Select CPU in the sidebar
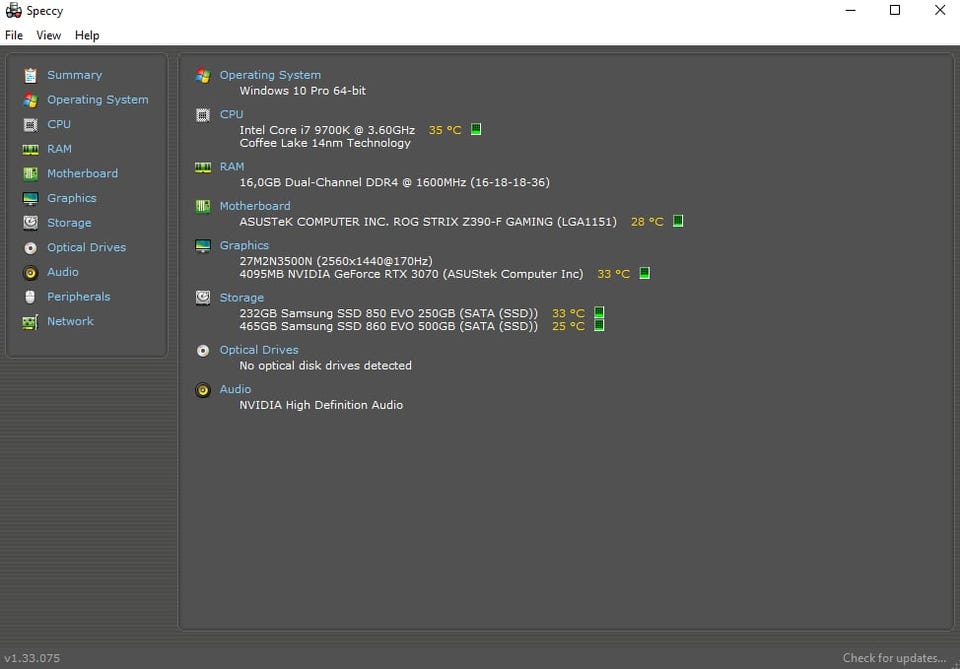The width and height of the screenshot is (960, 669). [59, 124]
